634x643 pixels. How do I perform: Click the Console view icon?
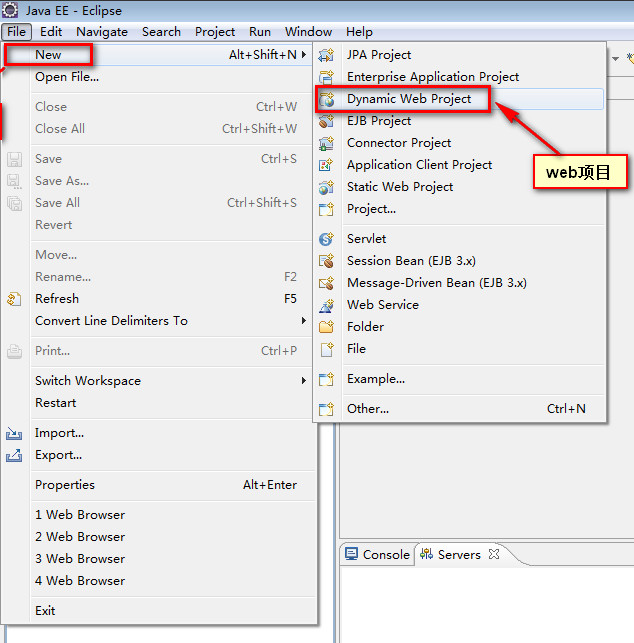pyautogui.click(x=351, y=554)
